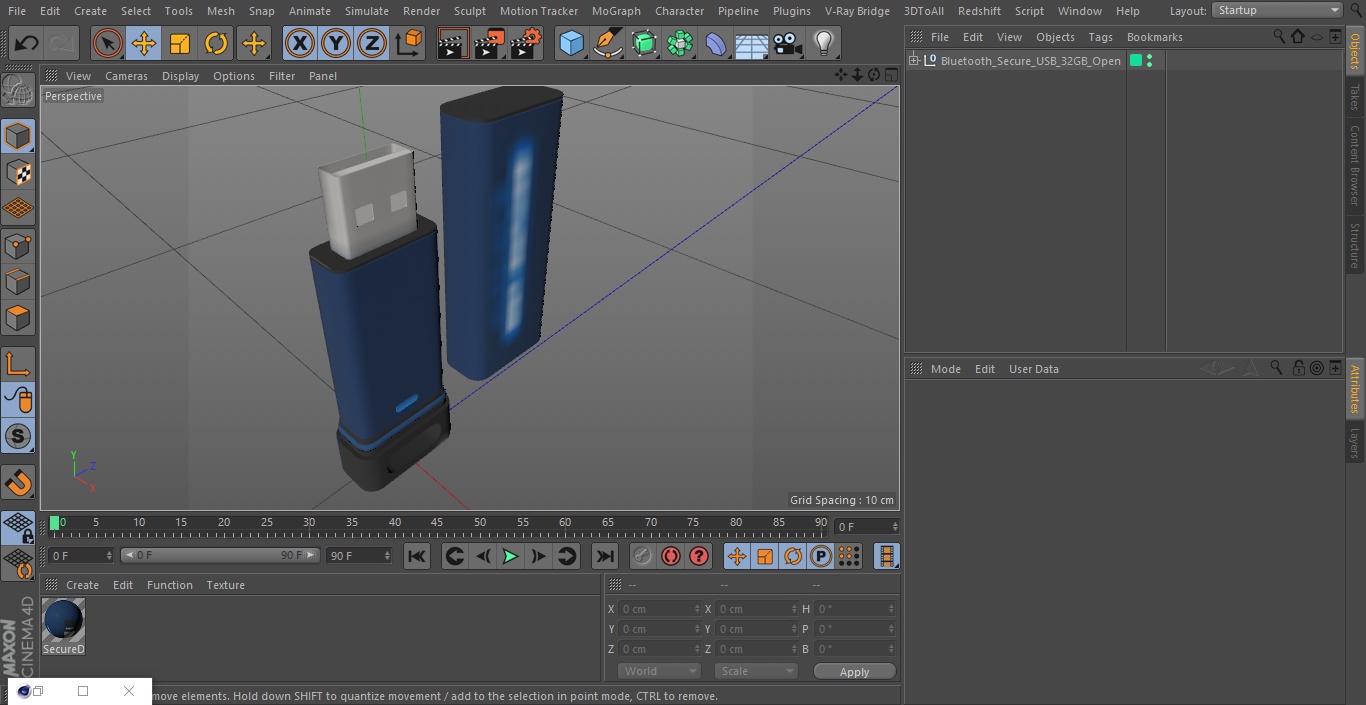This screenshot has width=1366, height=705.
Task: Add a Cube primitive object
Action: tap(571, 43)
